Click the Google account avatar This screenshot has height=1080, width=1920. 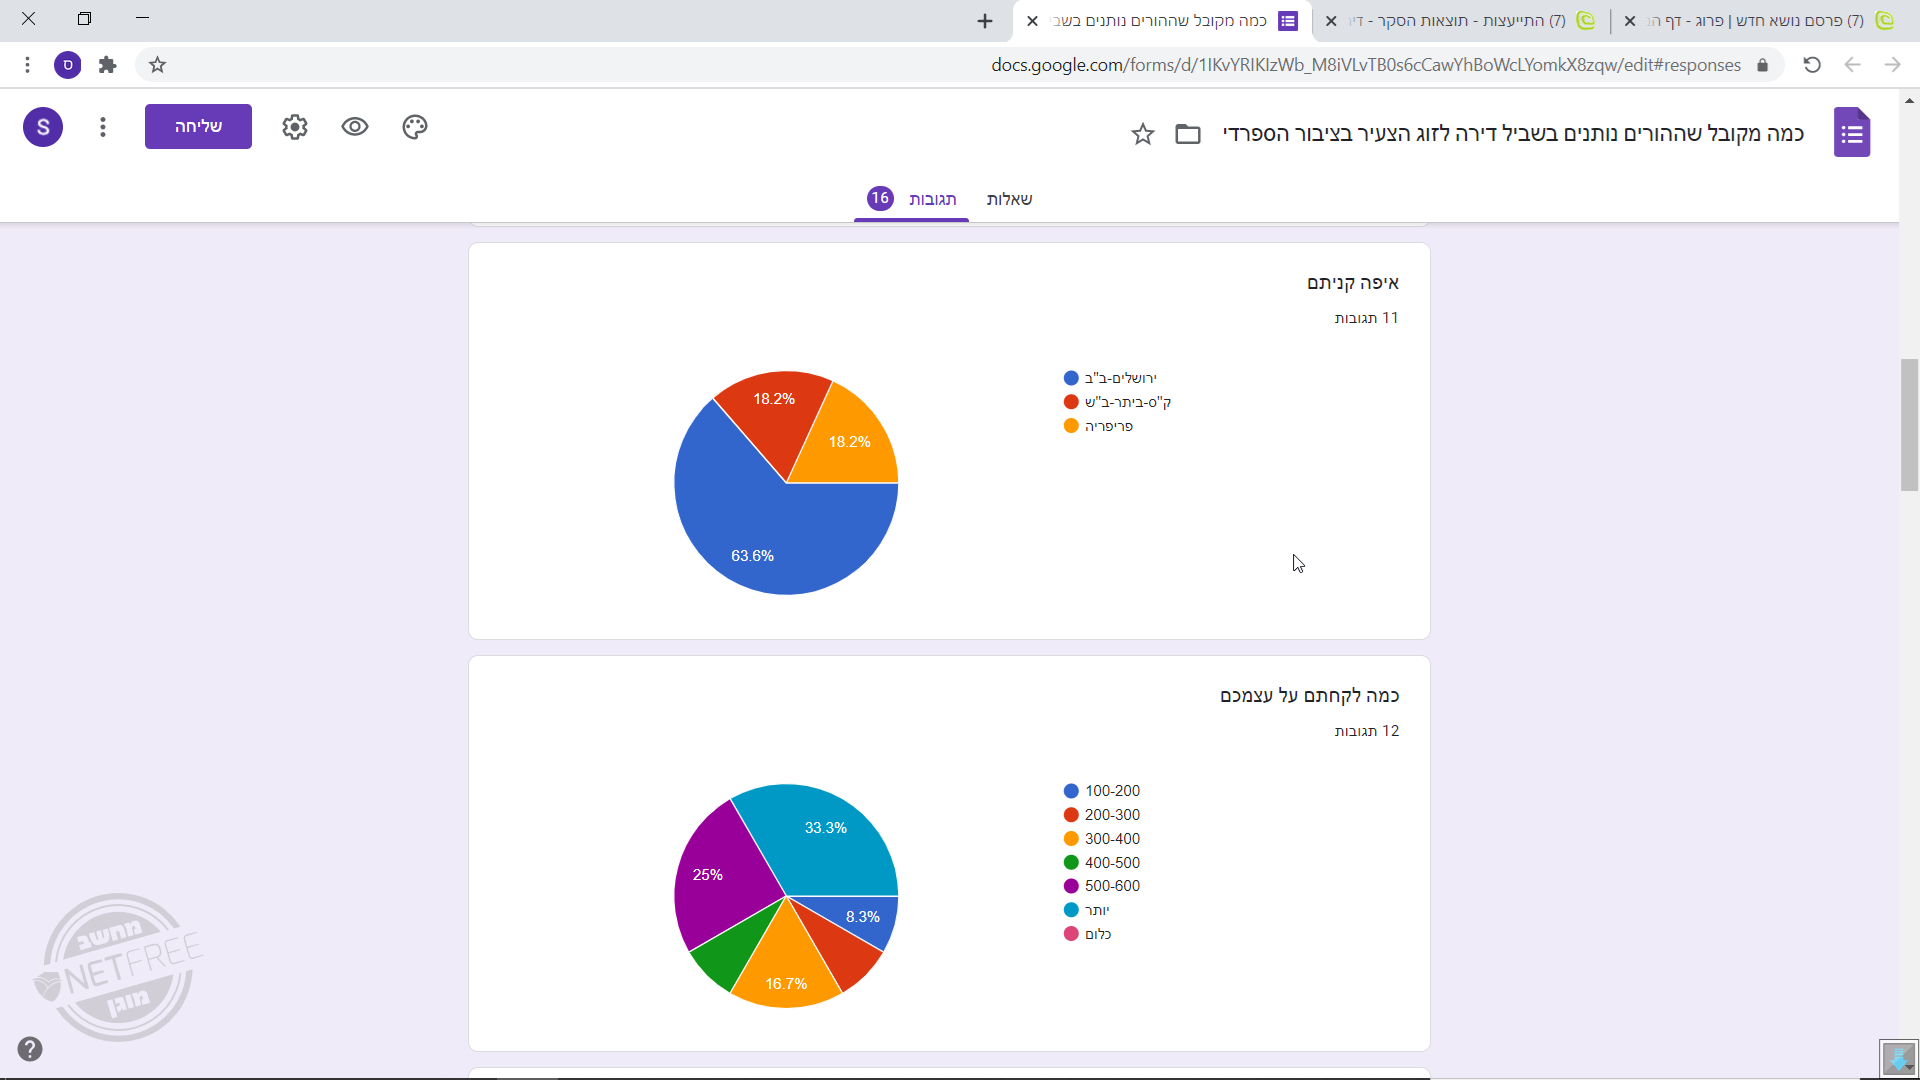[x=43, y=127]
